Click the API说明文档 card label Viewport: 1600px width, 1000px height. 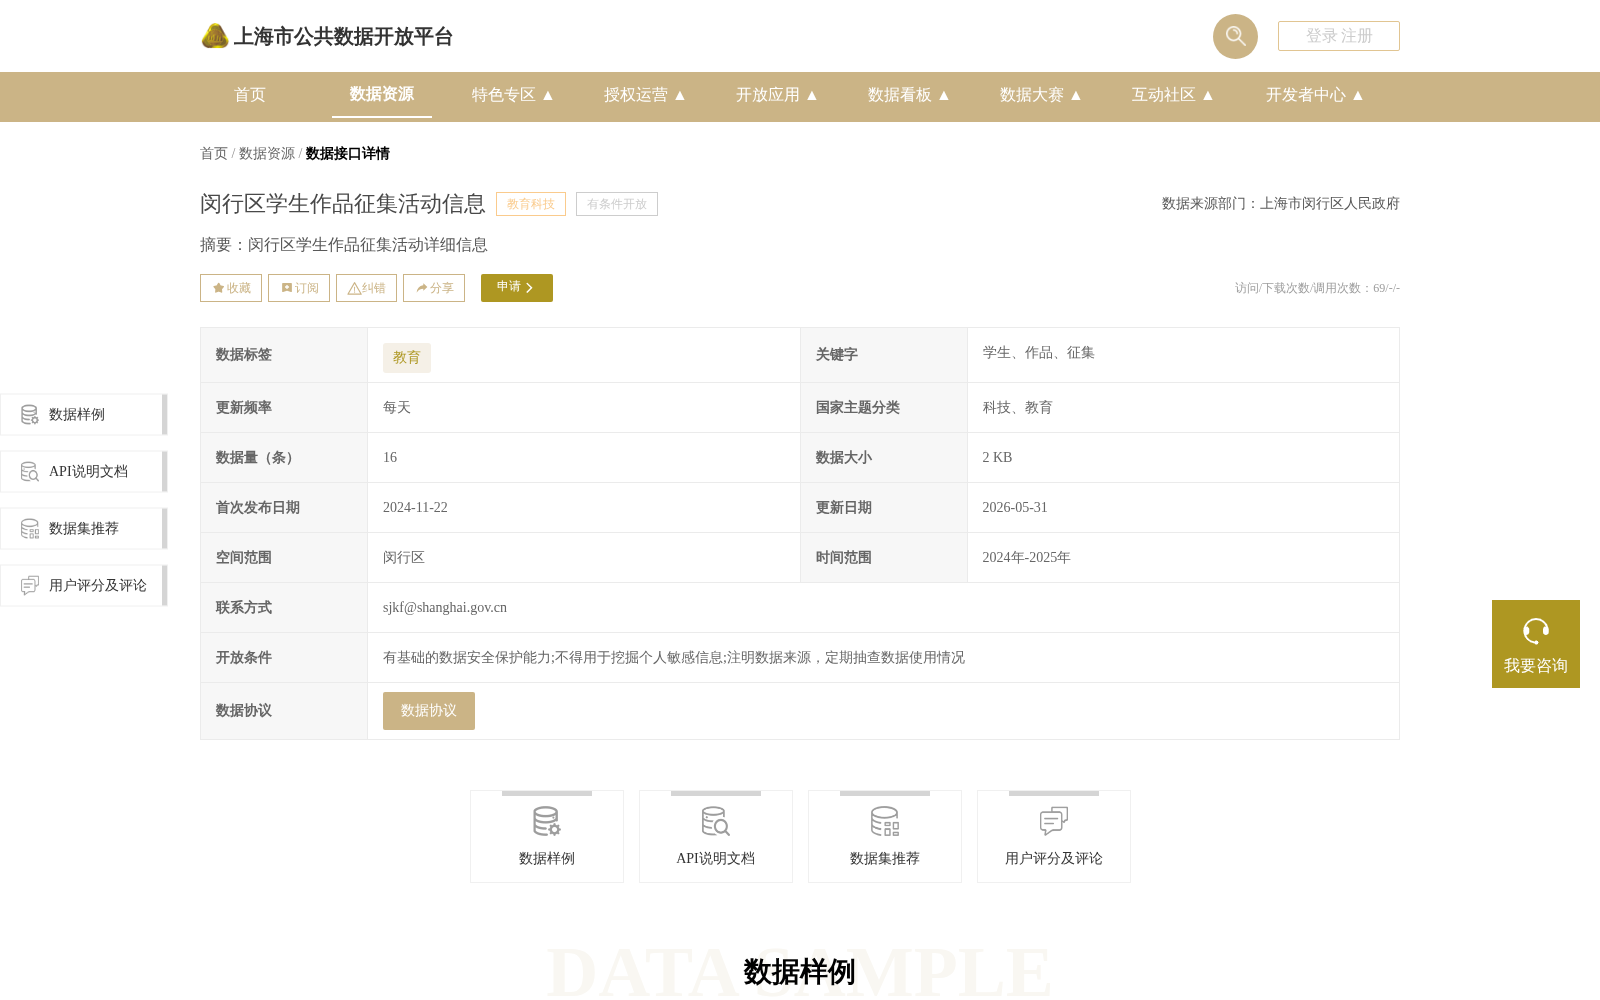tap(716, 859)
